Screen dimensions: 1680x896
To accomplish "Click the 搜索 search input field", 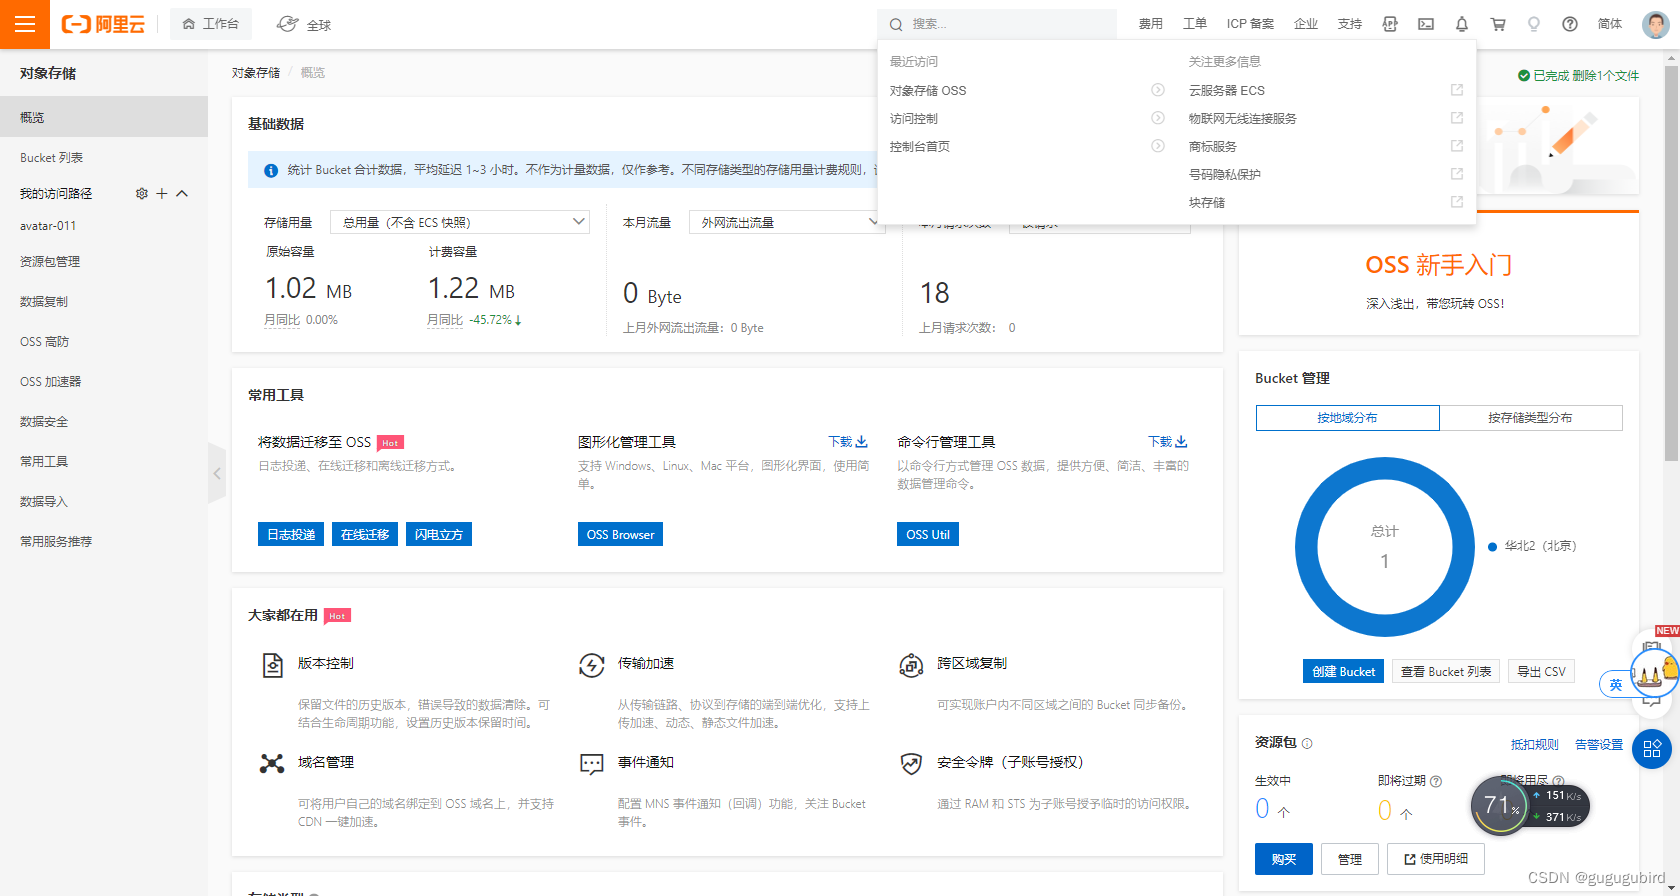I will 997,24.
